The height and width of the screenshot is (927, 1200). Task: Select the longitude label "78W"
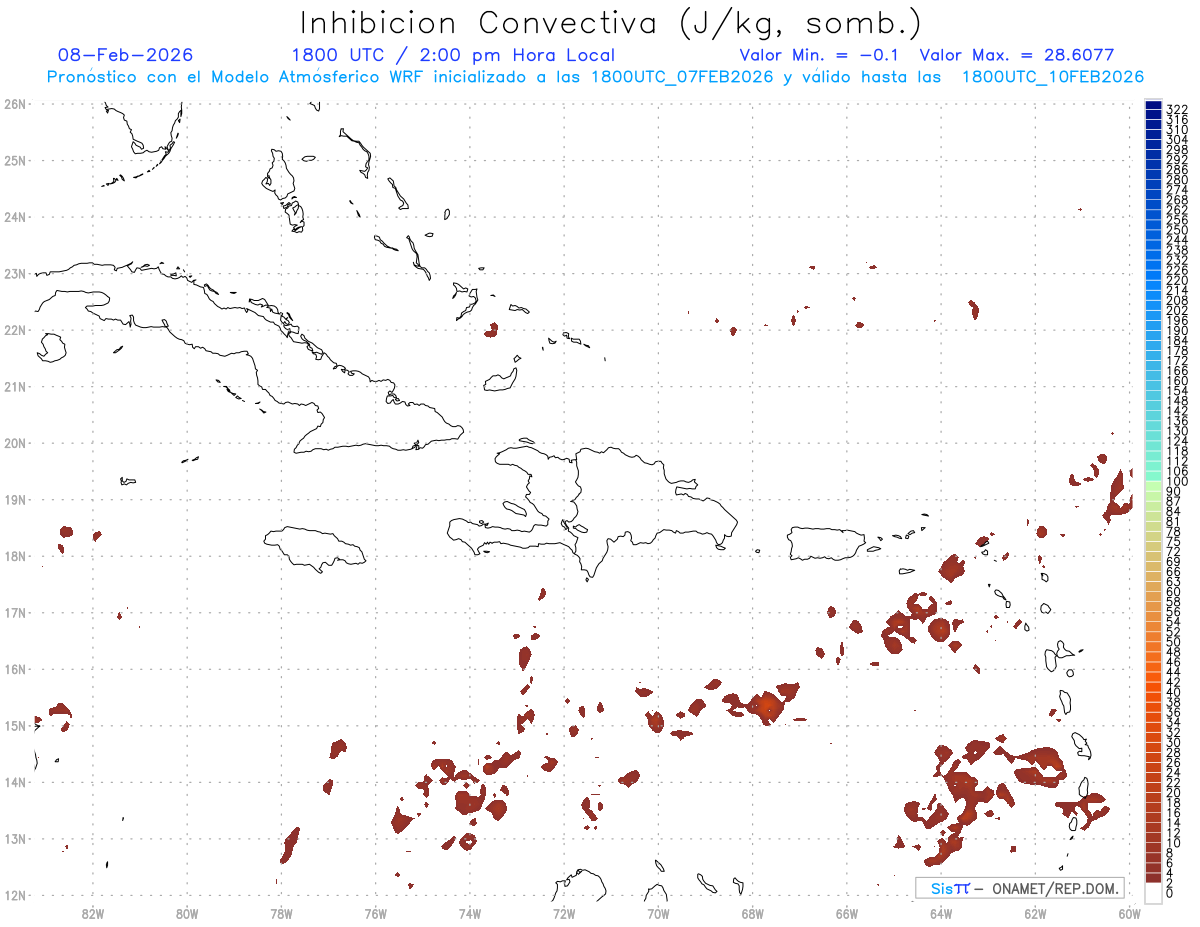[281, 912]
